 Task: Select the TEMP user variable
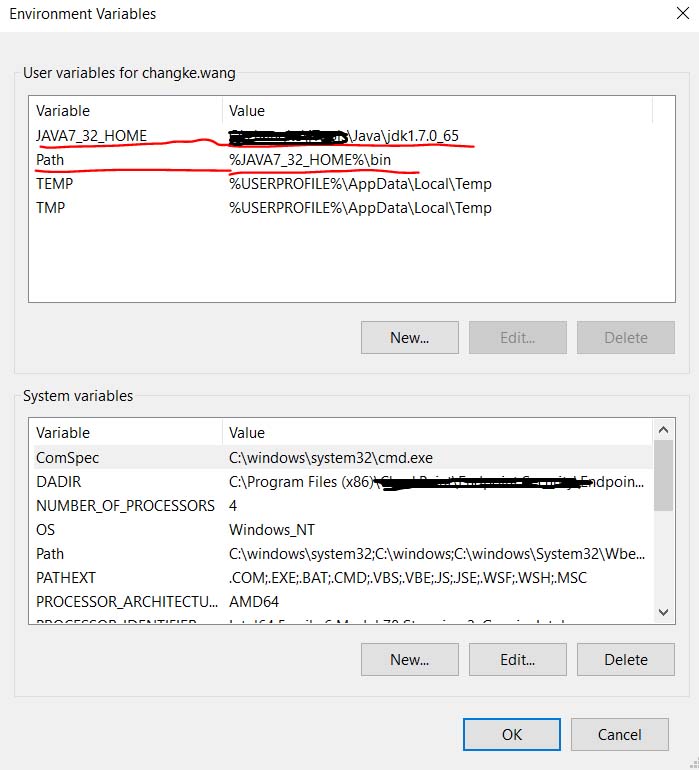click(x=55, y=184)
